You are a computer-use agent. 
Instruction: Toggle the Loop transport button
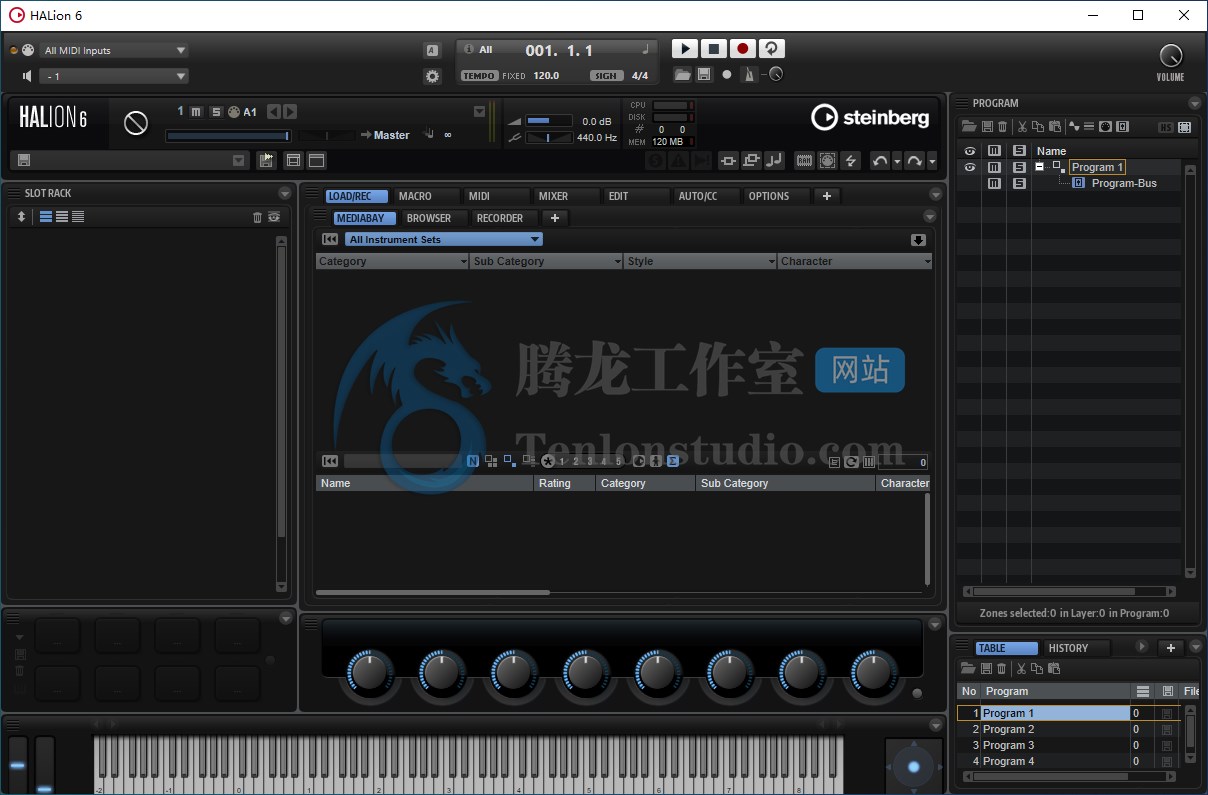[x=772, y=48]
